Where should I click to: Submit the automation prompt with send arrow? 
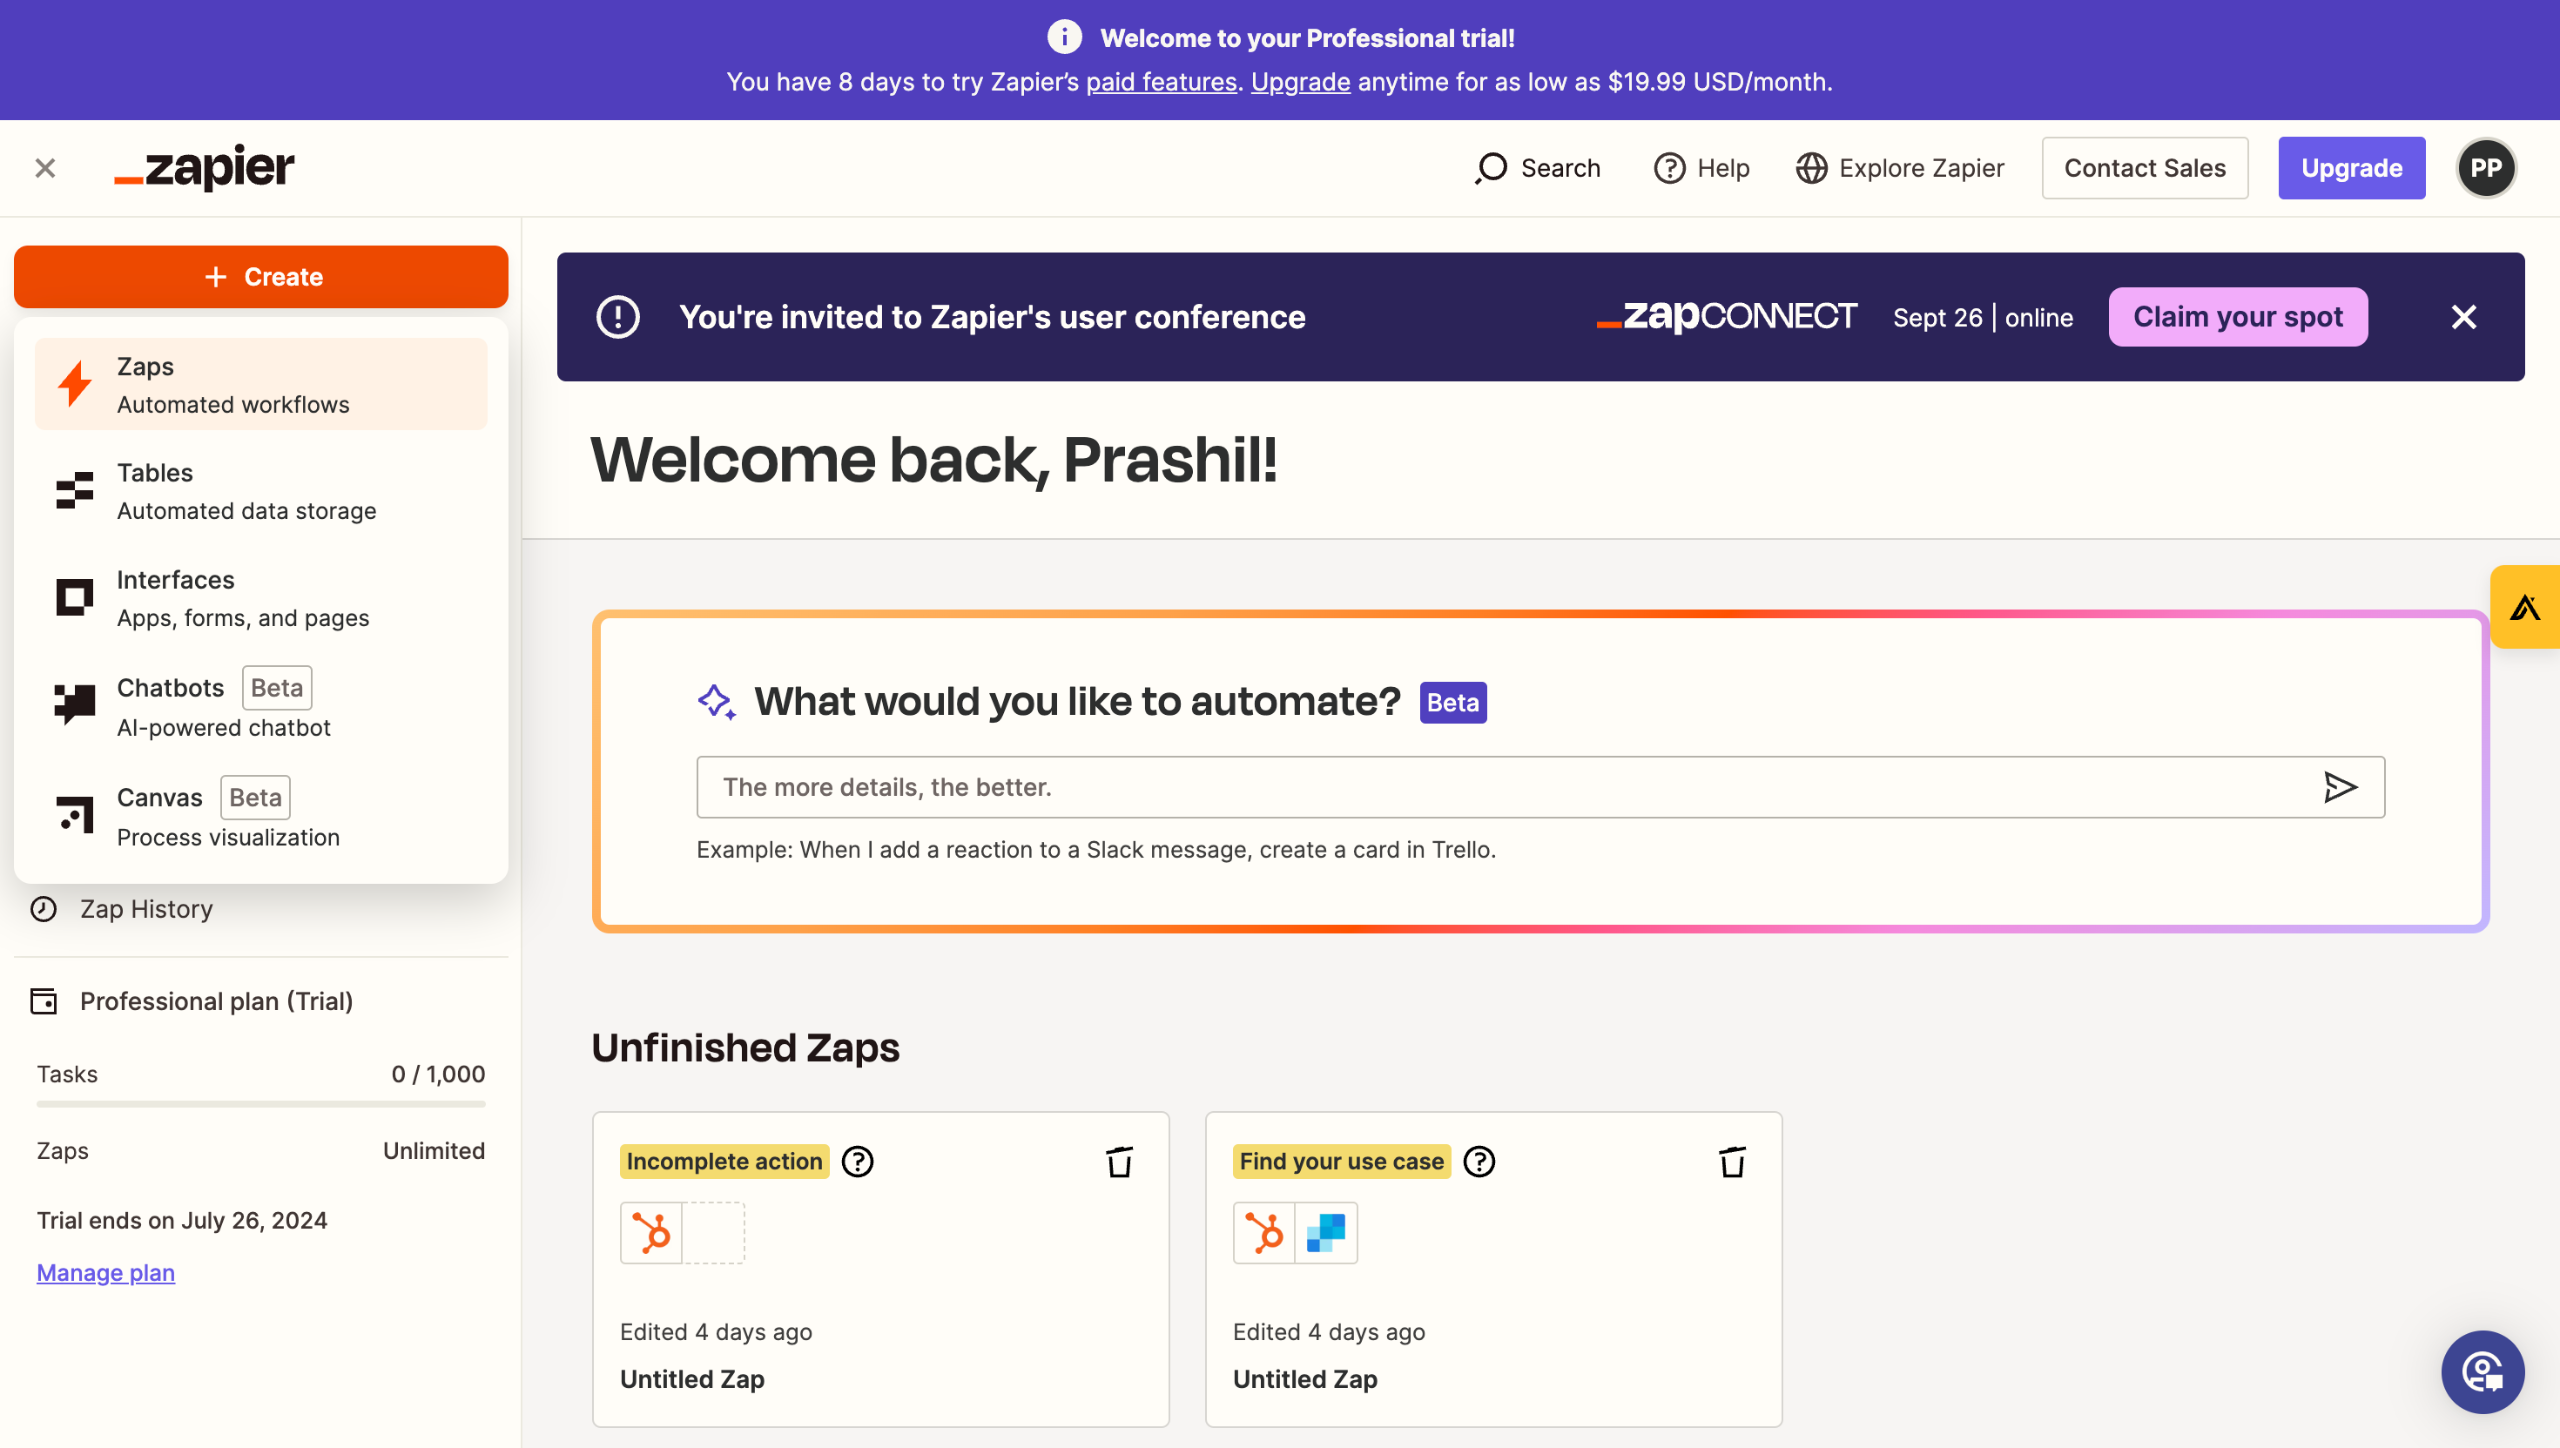point(2340,787)
